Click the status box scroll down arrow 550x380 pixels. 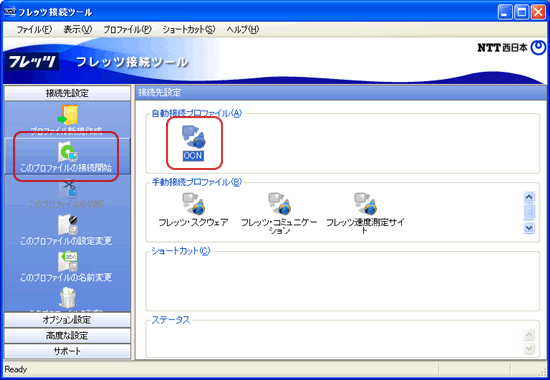coord(529,348)
